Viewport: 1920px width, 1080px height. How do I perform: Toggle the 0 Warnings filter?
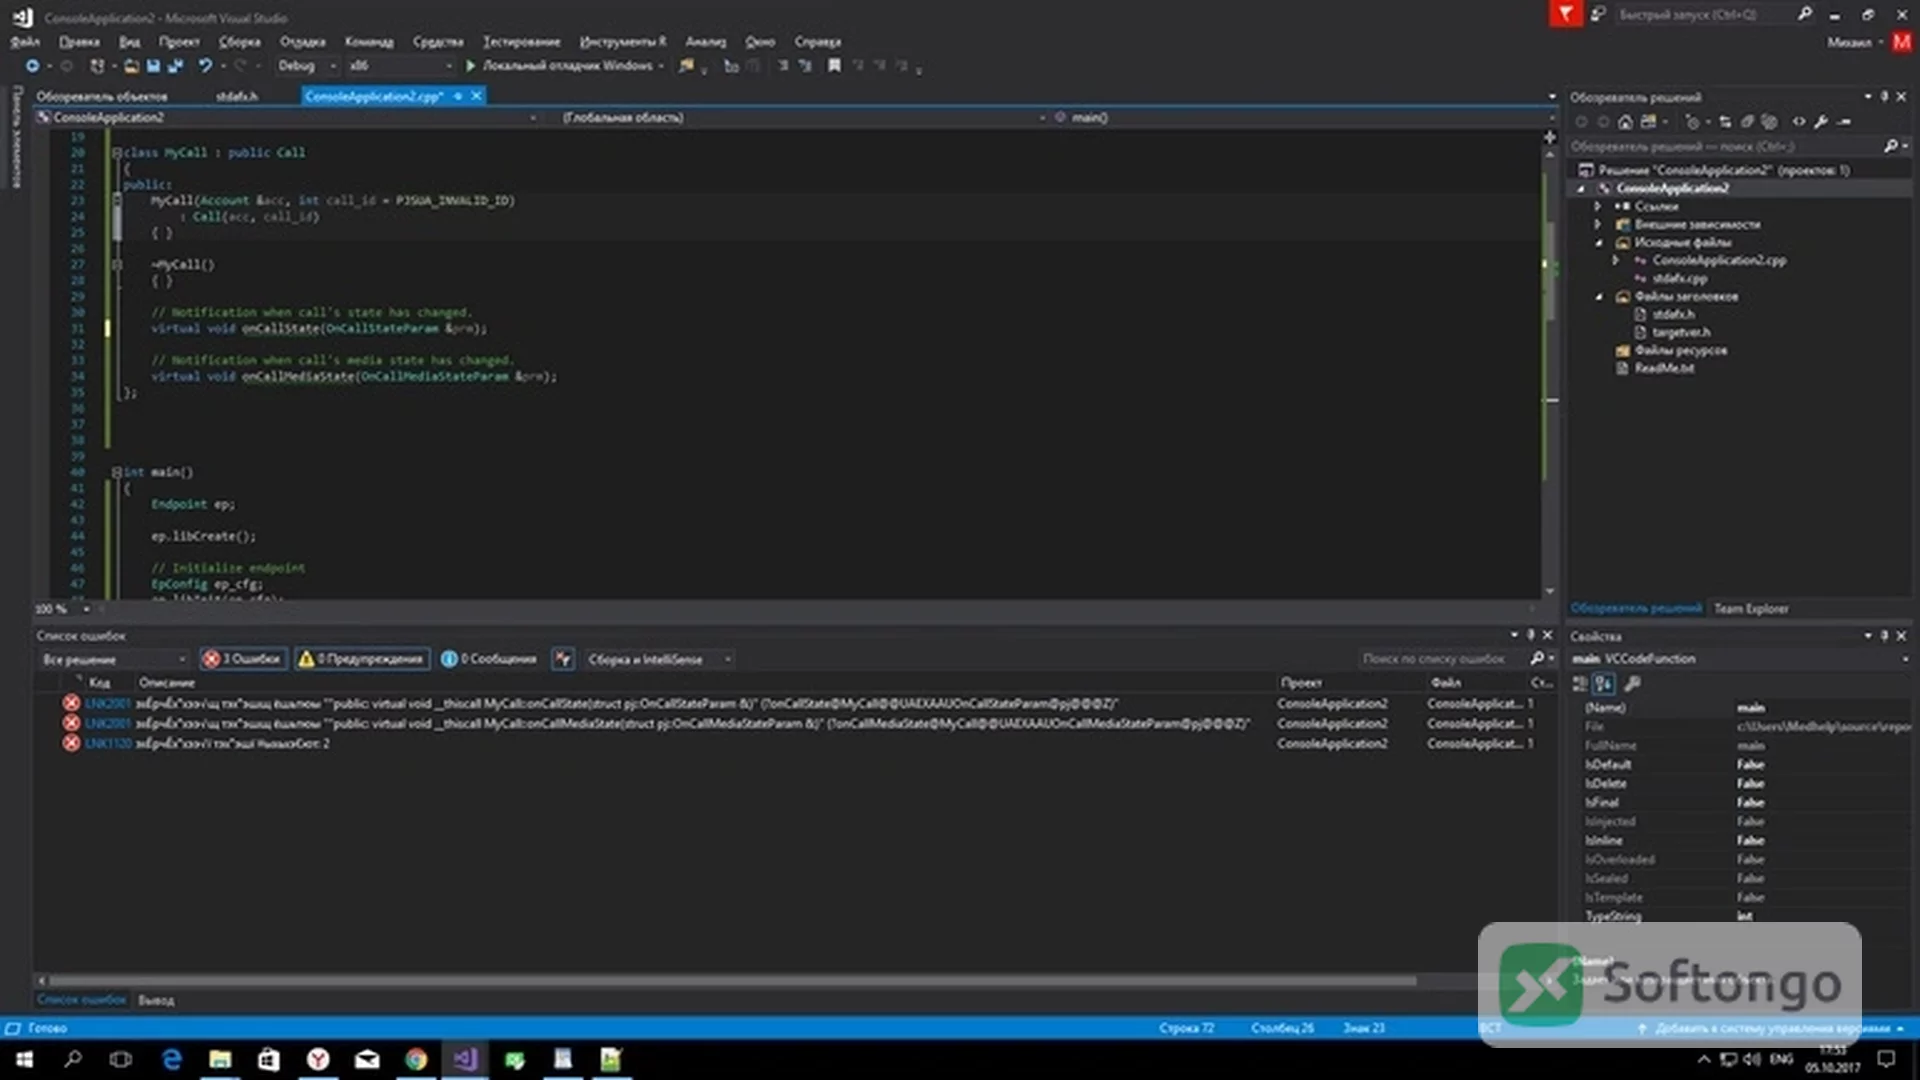pyautogui.click(x=361, y=659)
